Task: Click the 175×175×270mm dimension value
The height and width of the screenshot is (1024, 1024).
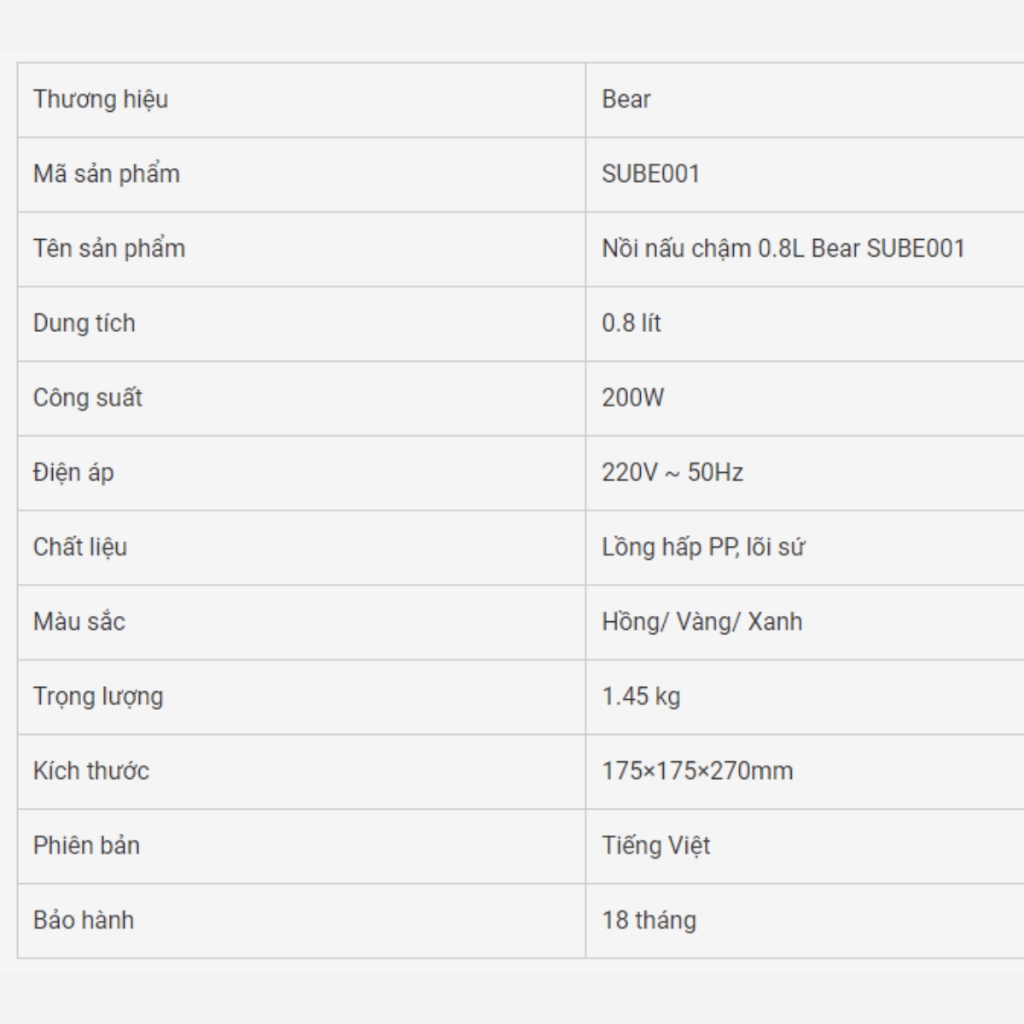Action: (x=697, y=771)
